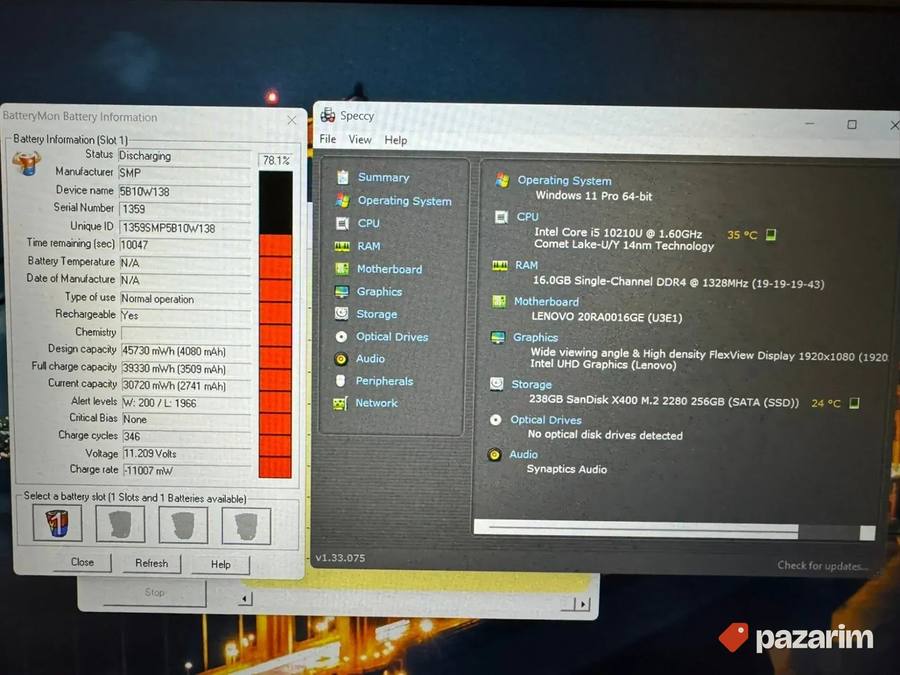
Task: Click the mouse Peripherals icon in sidebar
Action: tap(340, 381)
